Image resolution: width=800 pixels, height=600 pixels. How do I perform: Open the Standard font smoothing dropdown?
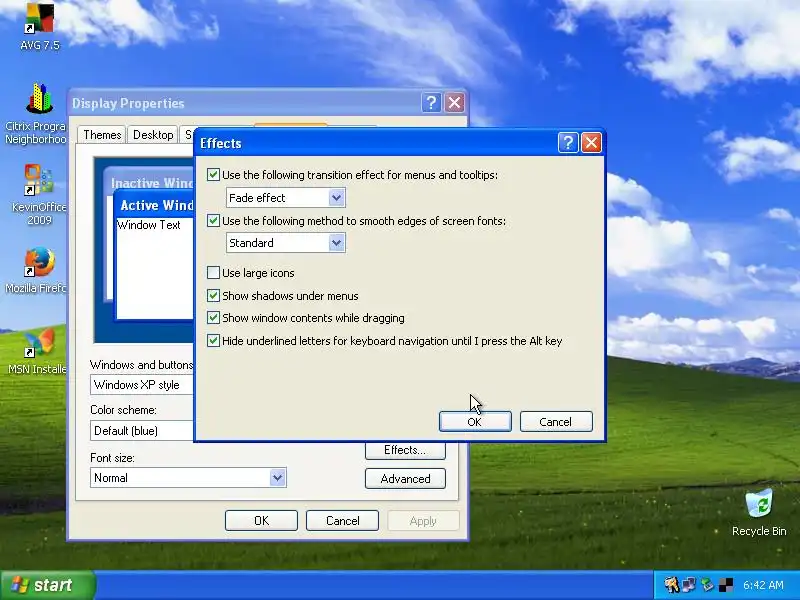point(285,243)
